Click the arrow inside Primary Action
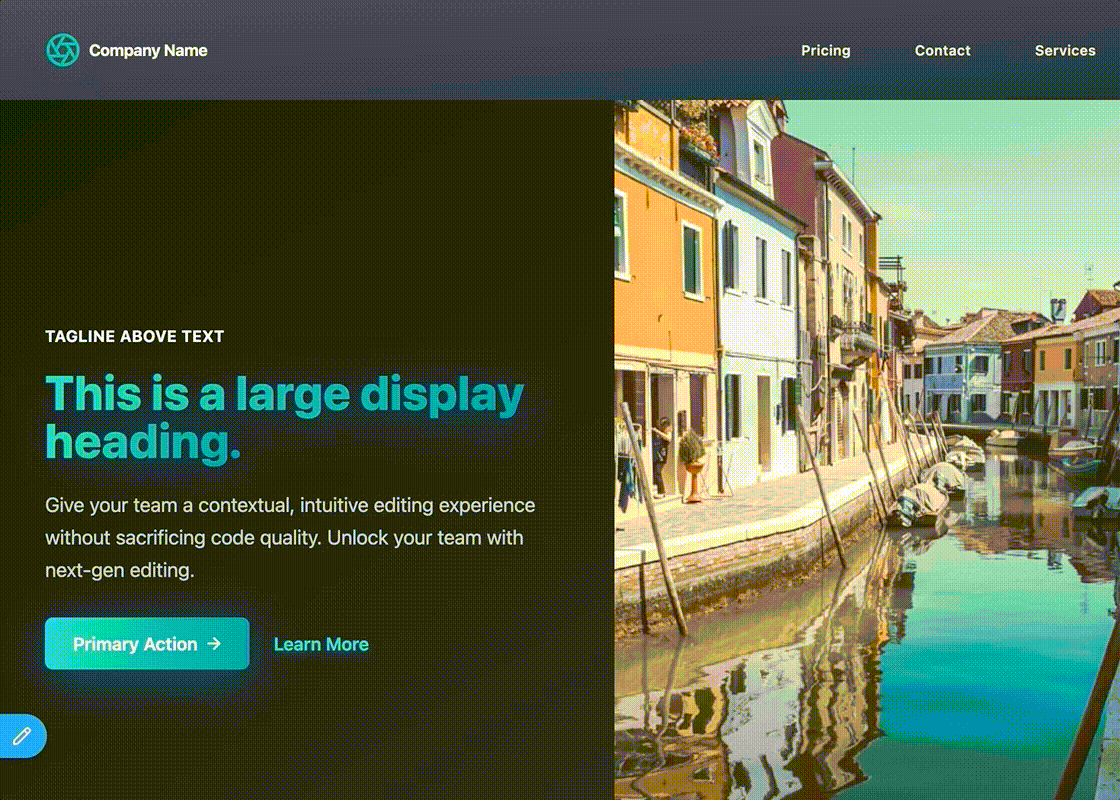This screenshot has width=1120, height=800. click(x=213, y=644)
